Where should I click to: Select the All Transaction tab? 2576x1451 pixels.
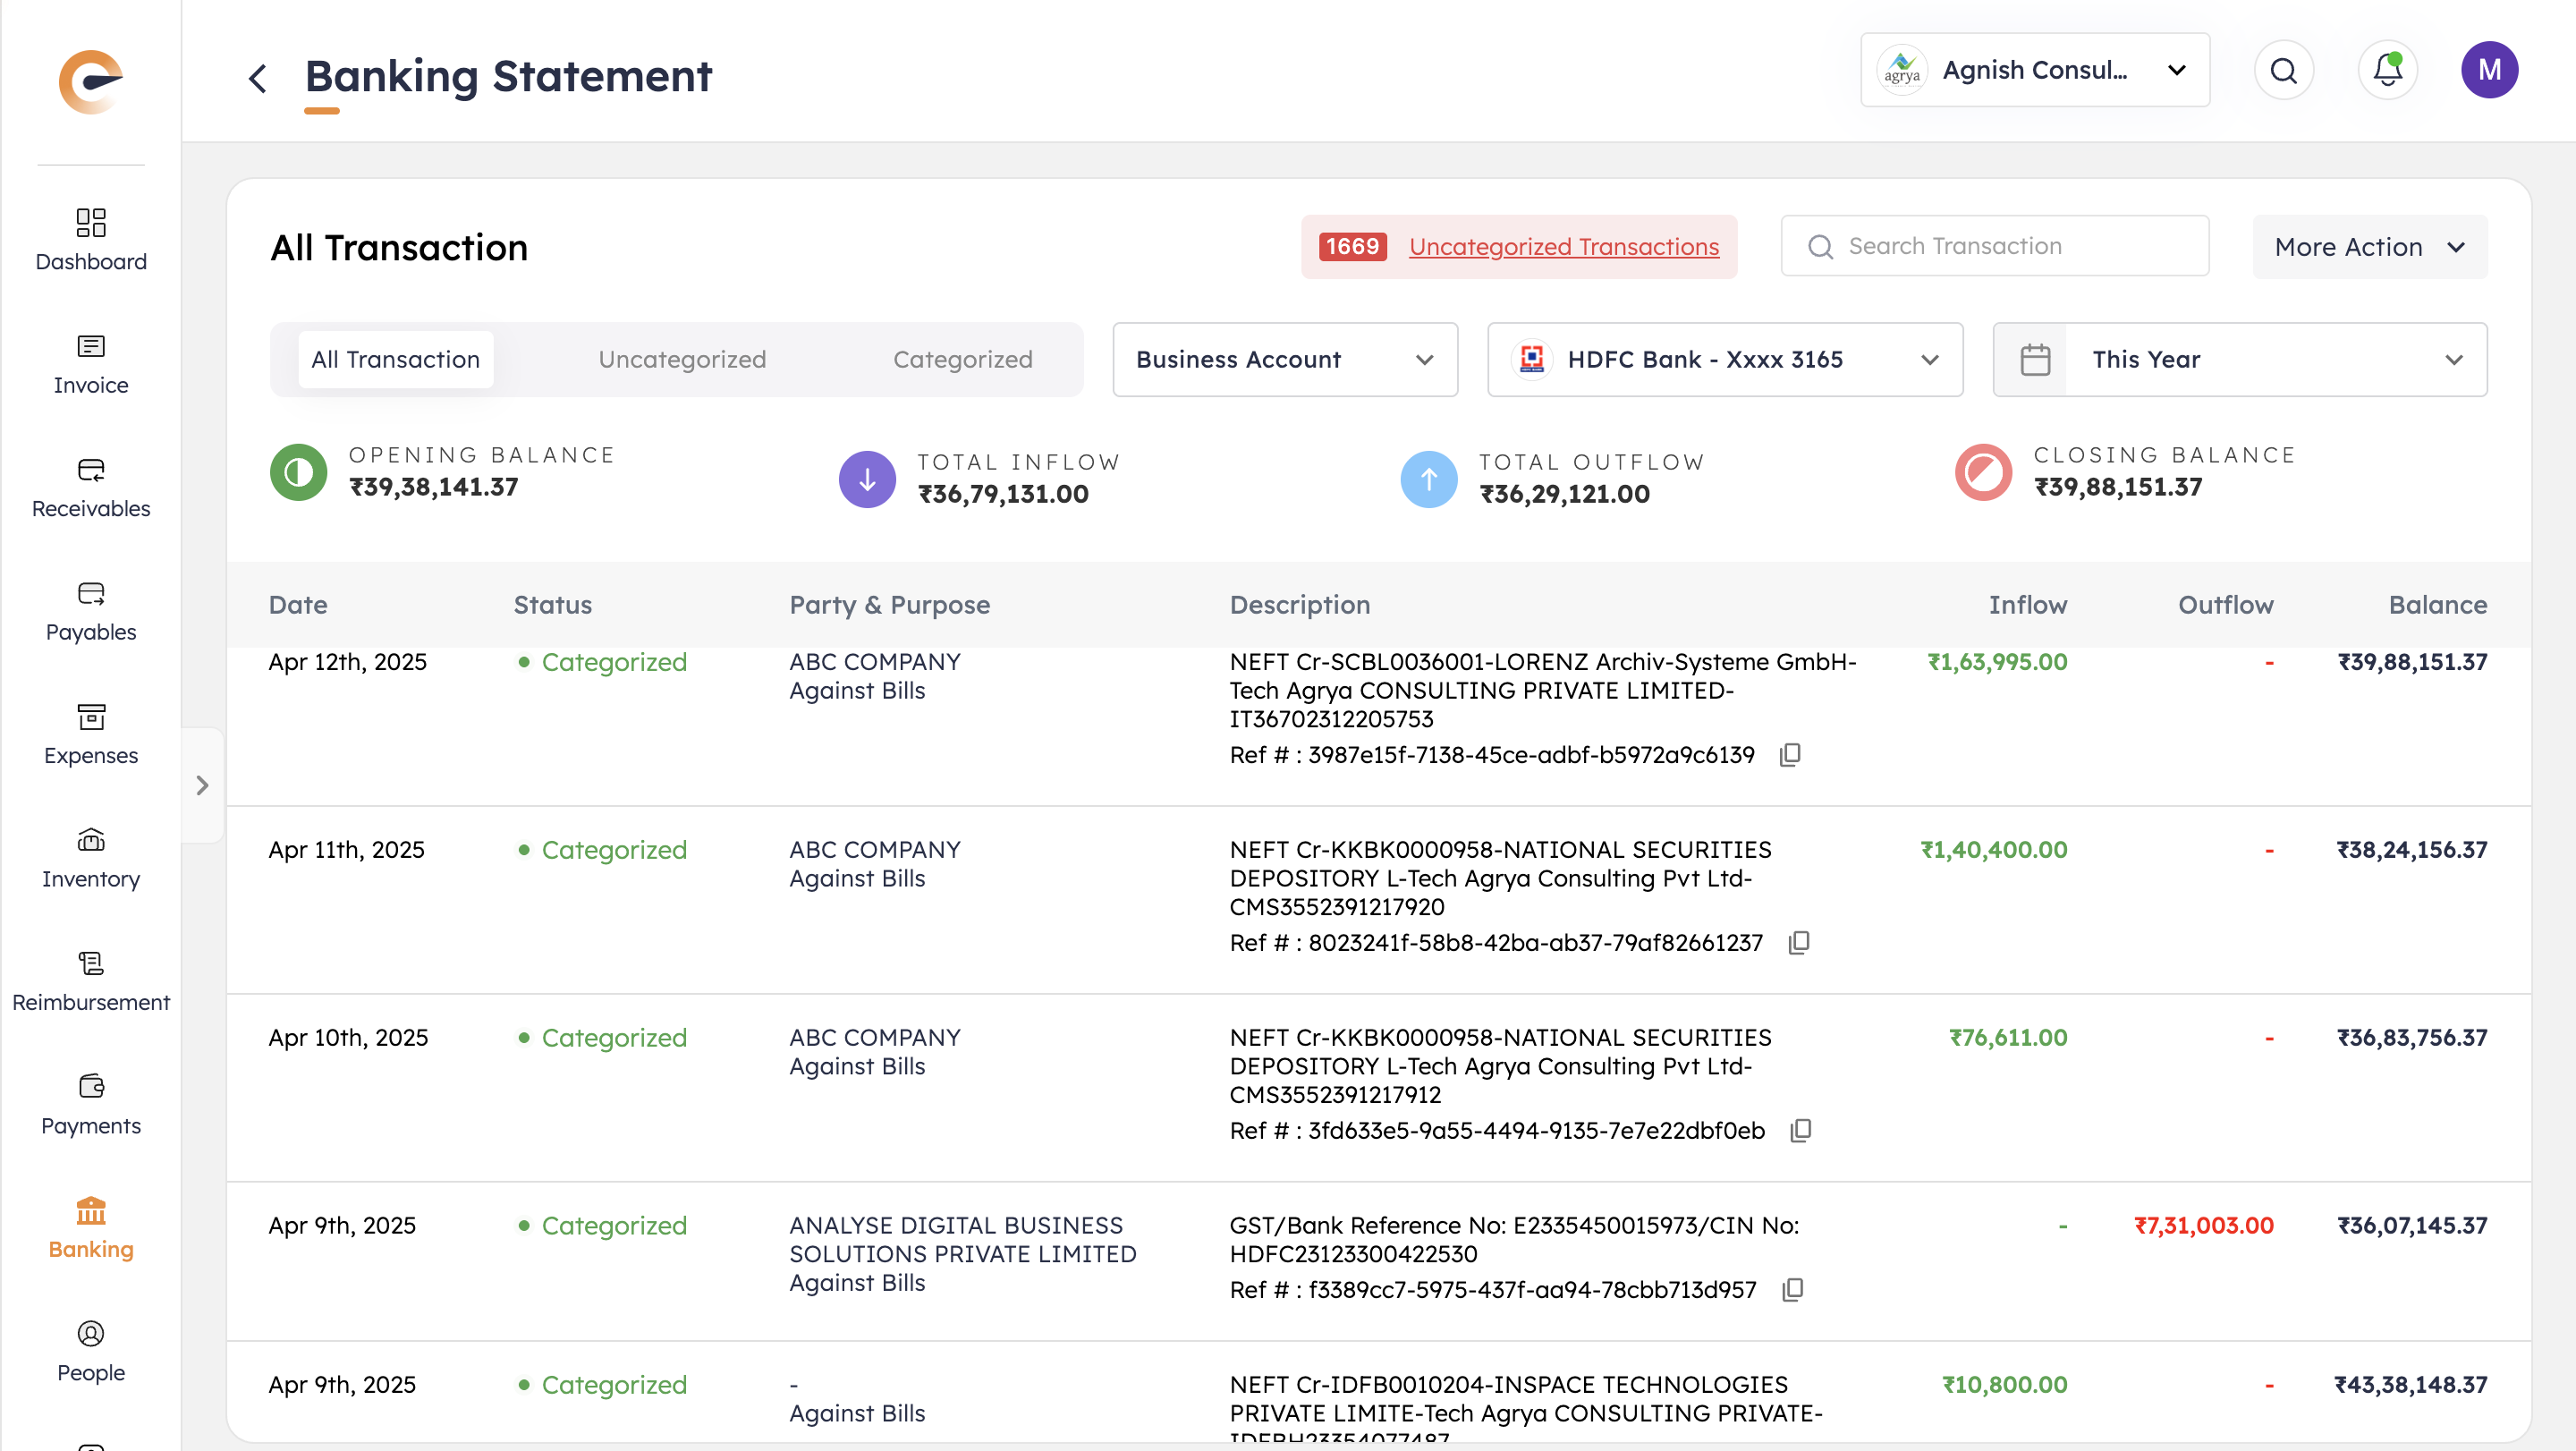click(x=395, y=359)
